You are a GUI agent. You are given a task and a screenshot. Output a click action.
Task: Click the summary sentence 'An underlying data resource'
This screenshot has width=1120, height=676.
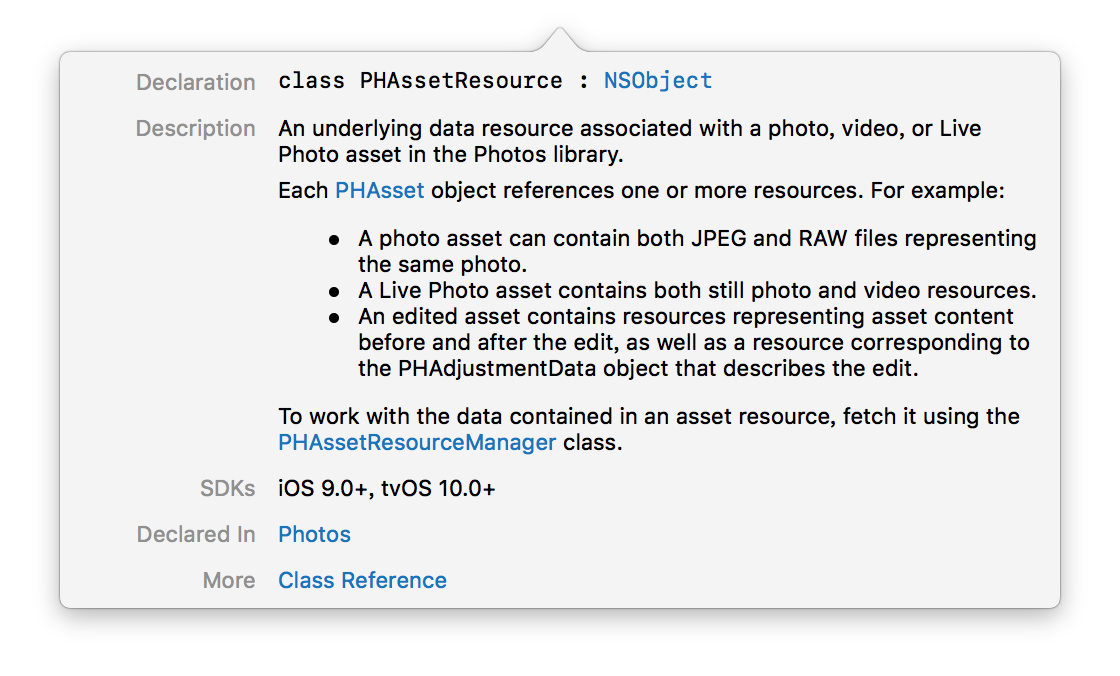(629, 141)
